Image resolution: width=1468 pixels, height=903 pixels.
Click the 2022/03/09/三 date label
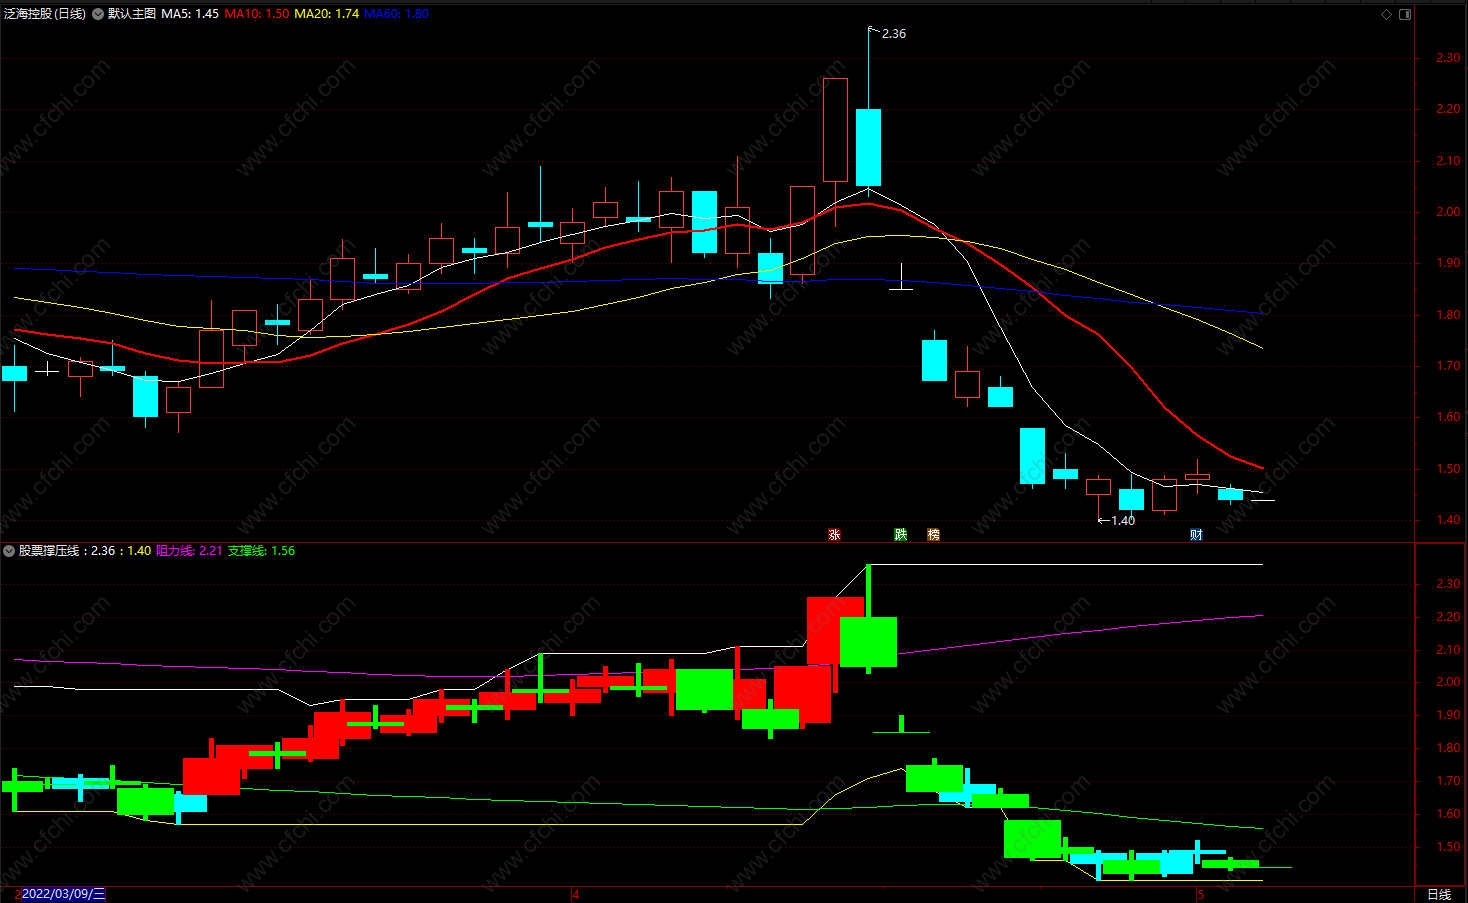point(63,894)
